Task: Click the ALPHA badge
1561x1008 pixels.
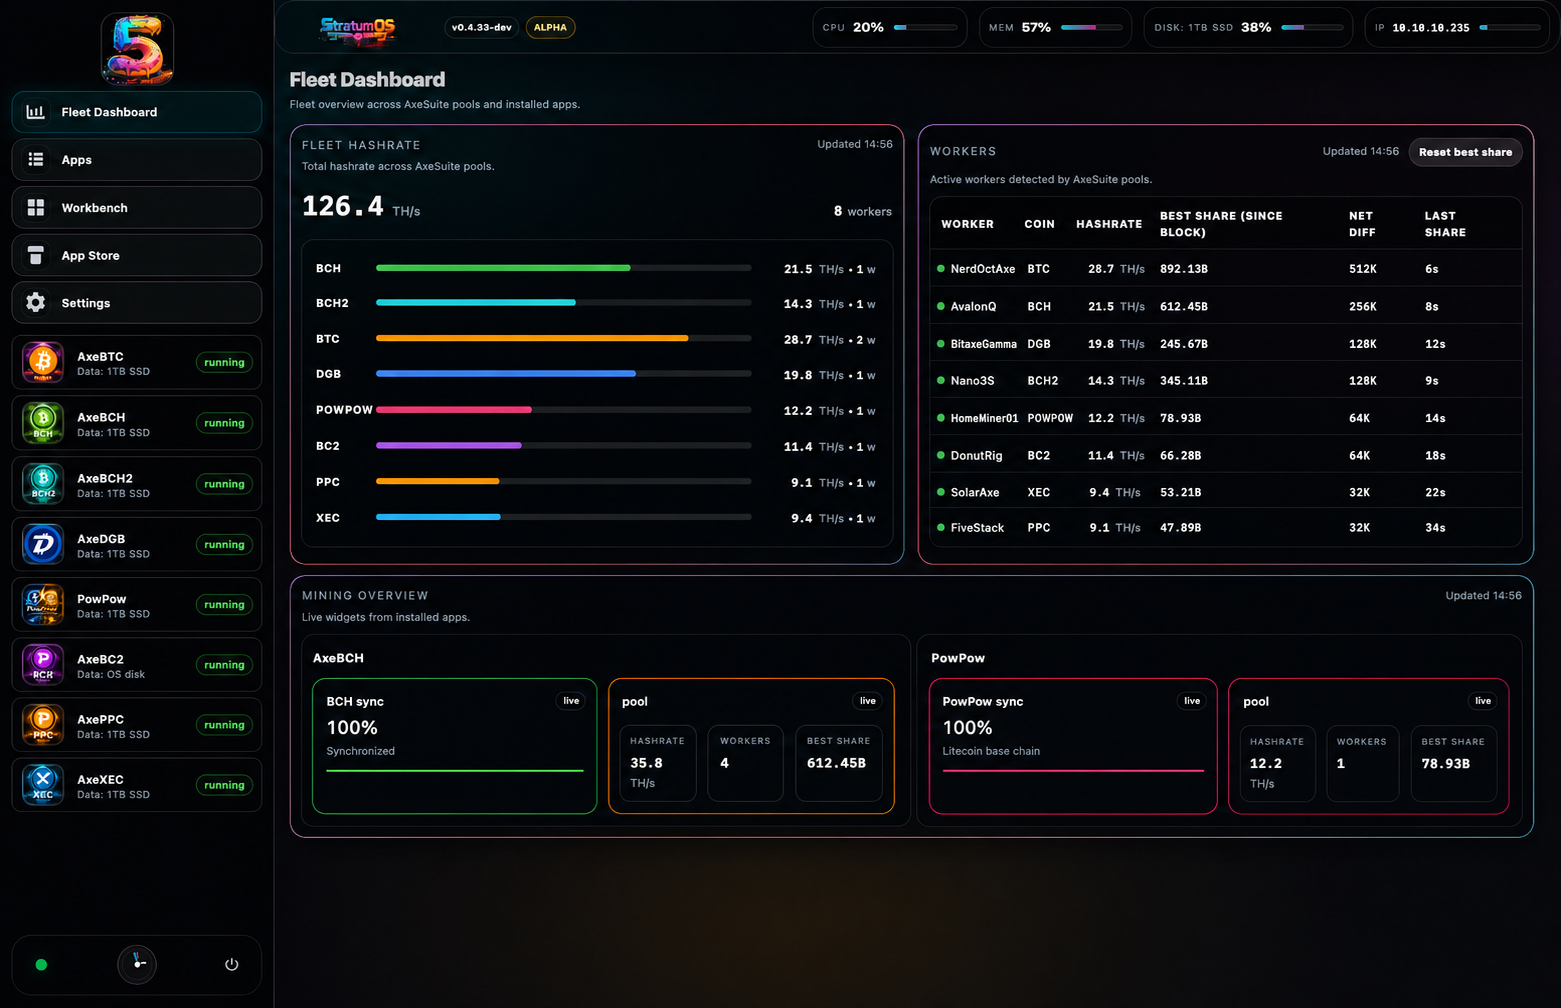Action: pos(550,28)
